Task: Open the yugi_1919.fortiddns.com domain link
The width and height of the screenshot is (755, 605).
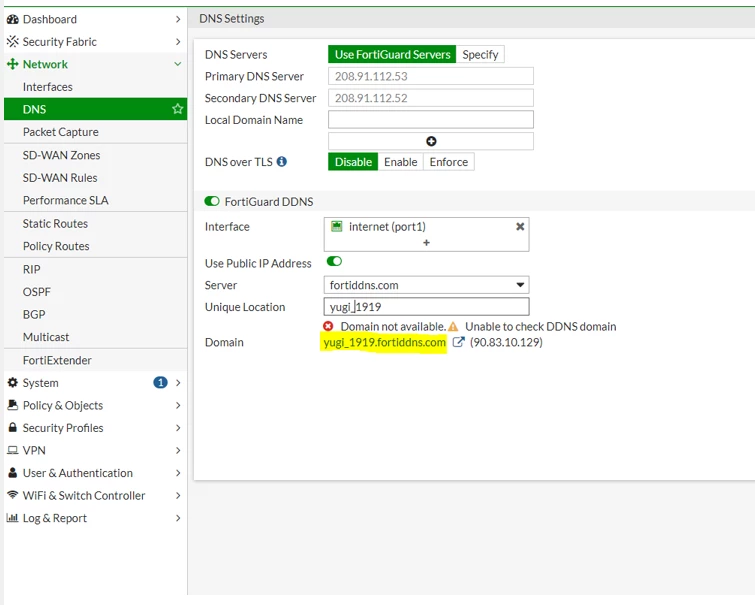Action: coord(385,342)
